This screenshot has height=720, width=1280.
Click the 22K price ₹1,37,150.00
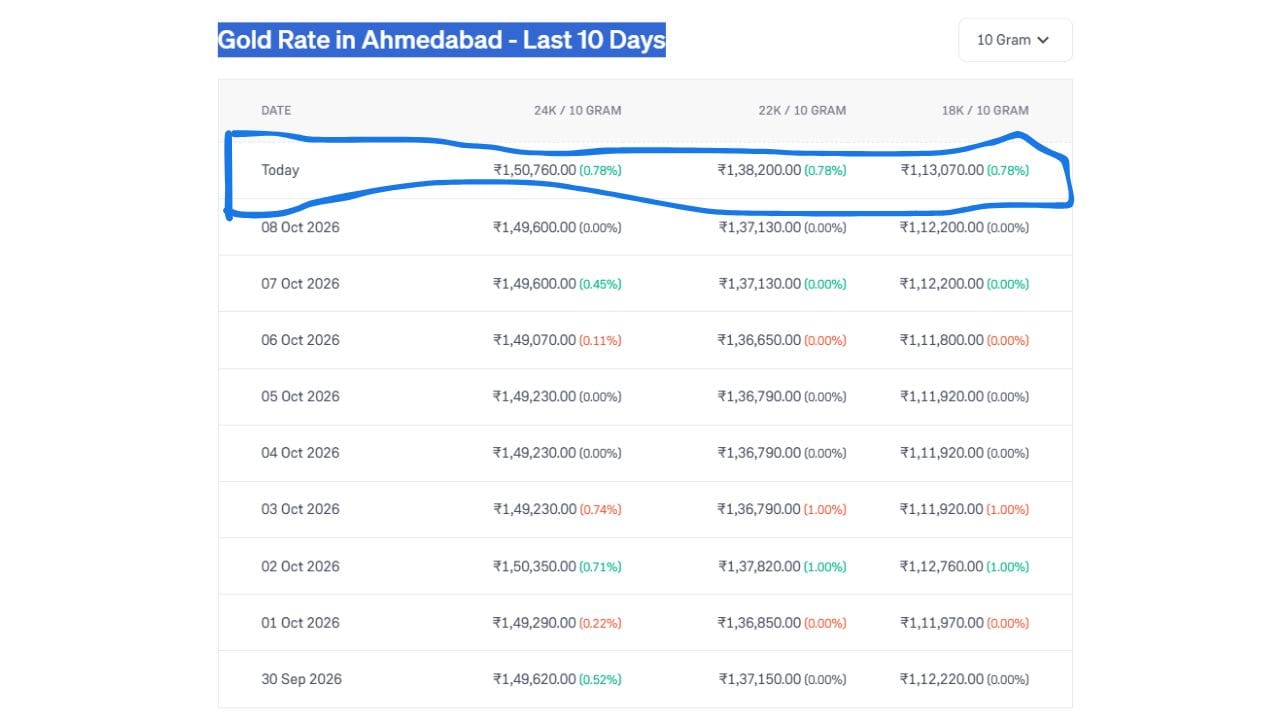(759, 679)
